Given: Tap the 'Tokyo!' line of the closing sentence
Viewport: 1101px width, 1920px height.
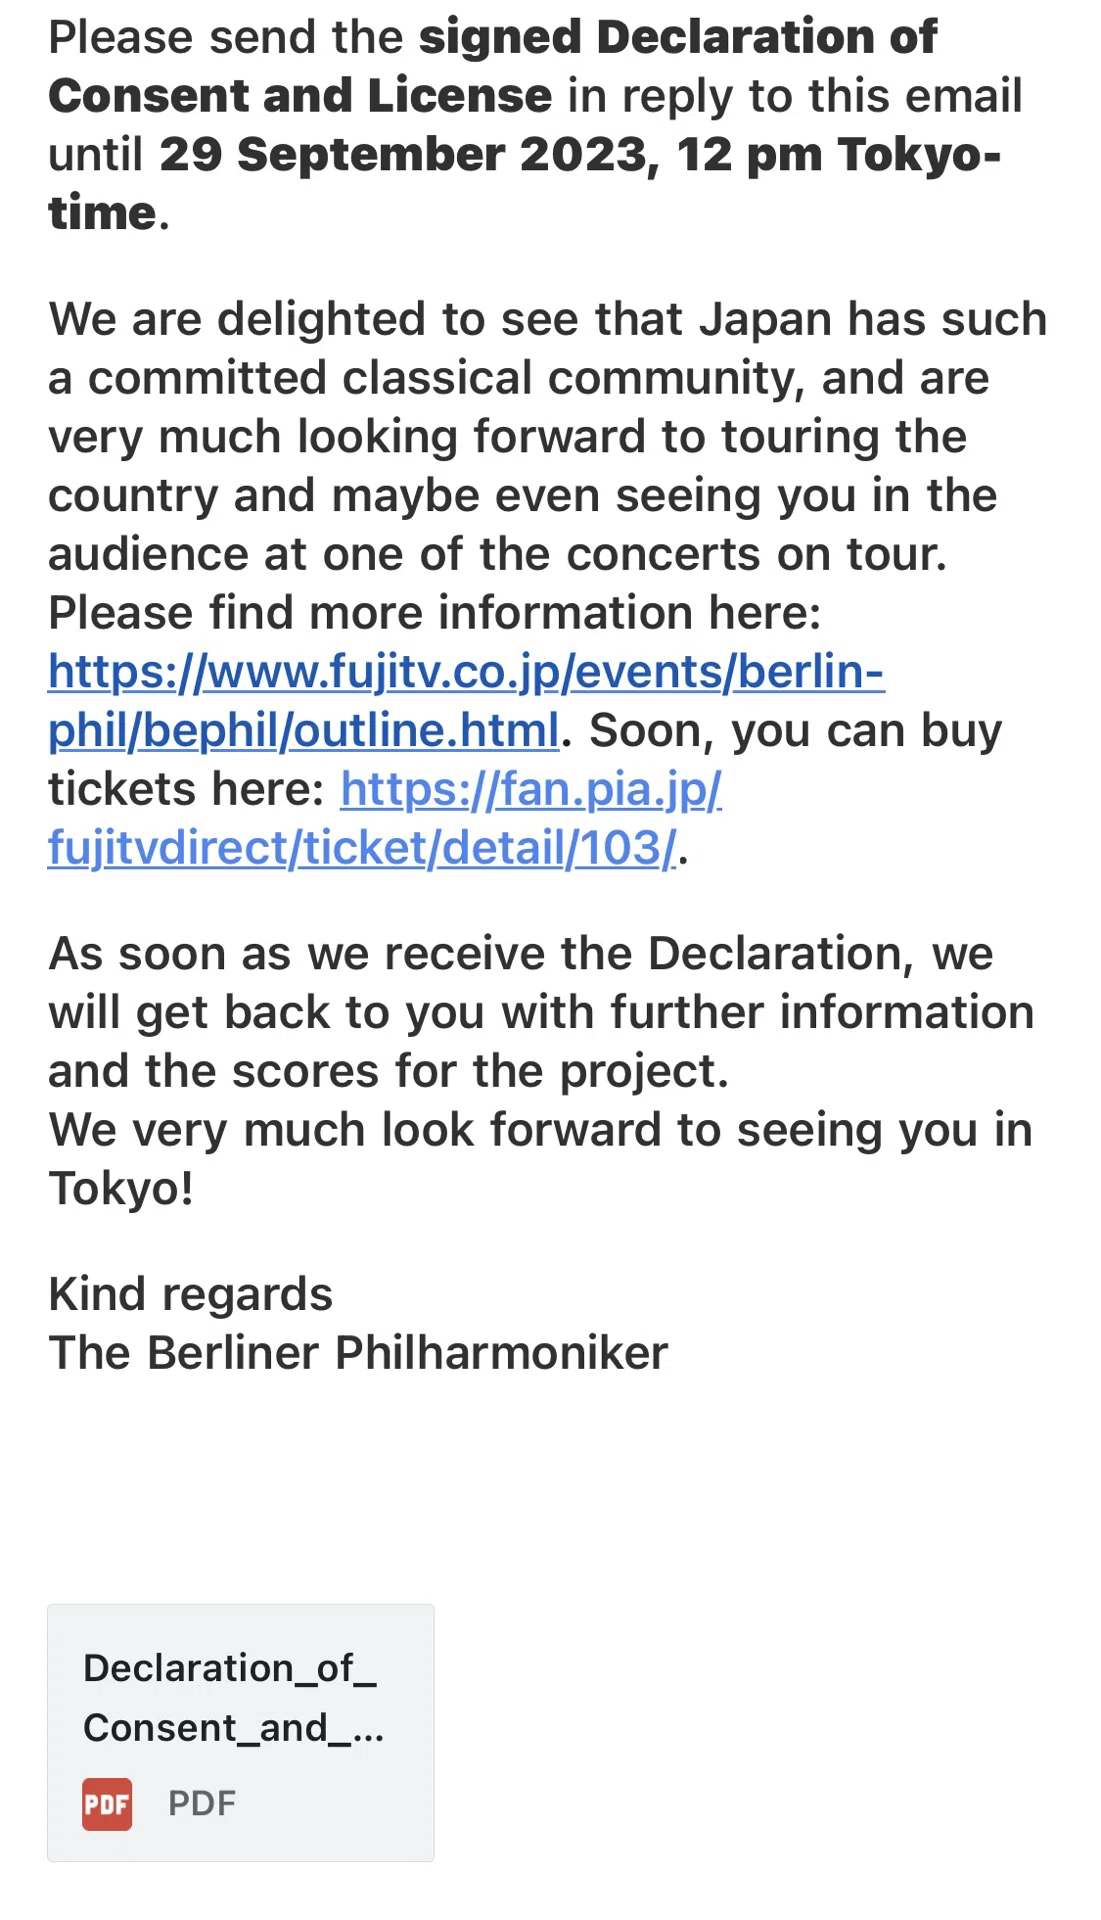Looking at the screenshot, I should [121, 1189].
